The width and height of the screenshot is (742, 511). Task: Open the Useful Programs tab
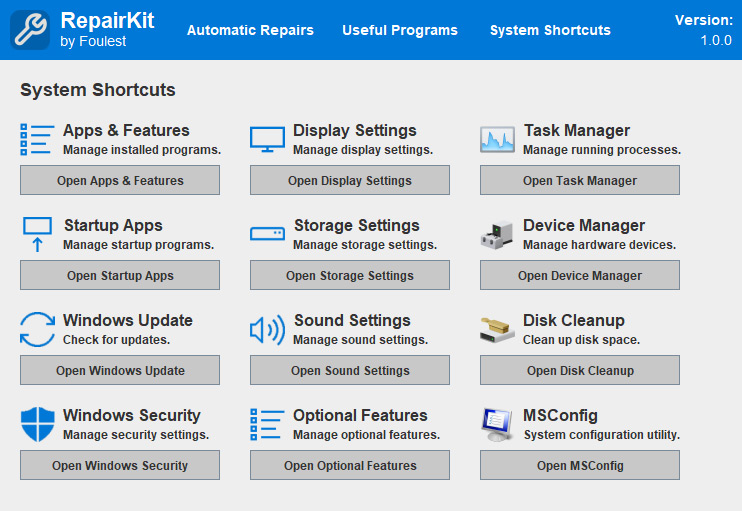pos(400,30)
